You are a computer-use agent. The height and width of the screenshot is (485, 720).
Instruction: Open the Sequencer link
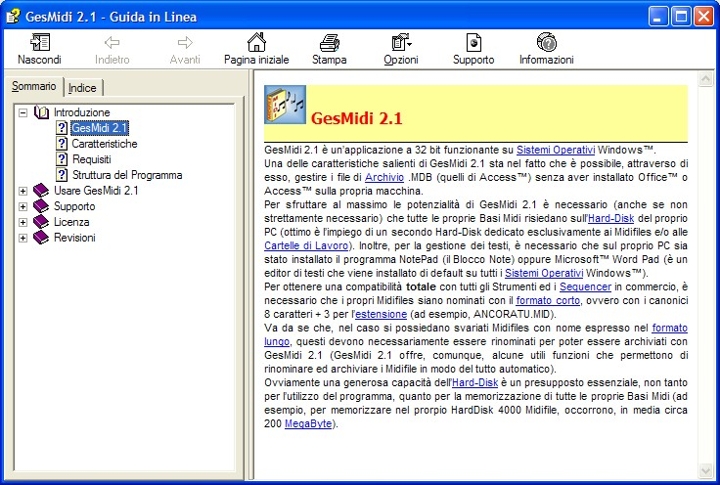point(585,287)
